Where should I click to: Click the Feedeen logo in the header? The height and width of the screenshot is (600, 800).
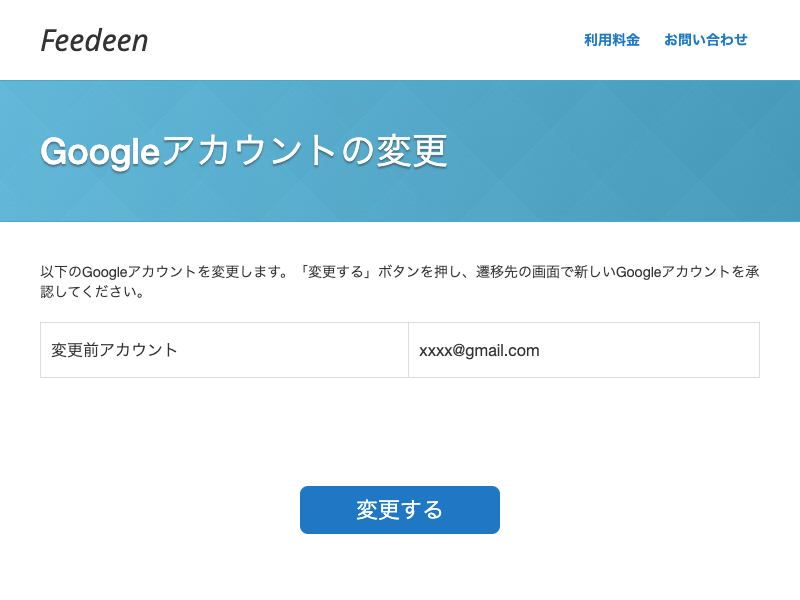point(94,40)
